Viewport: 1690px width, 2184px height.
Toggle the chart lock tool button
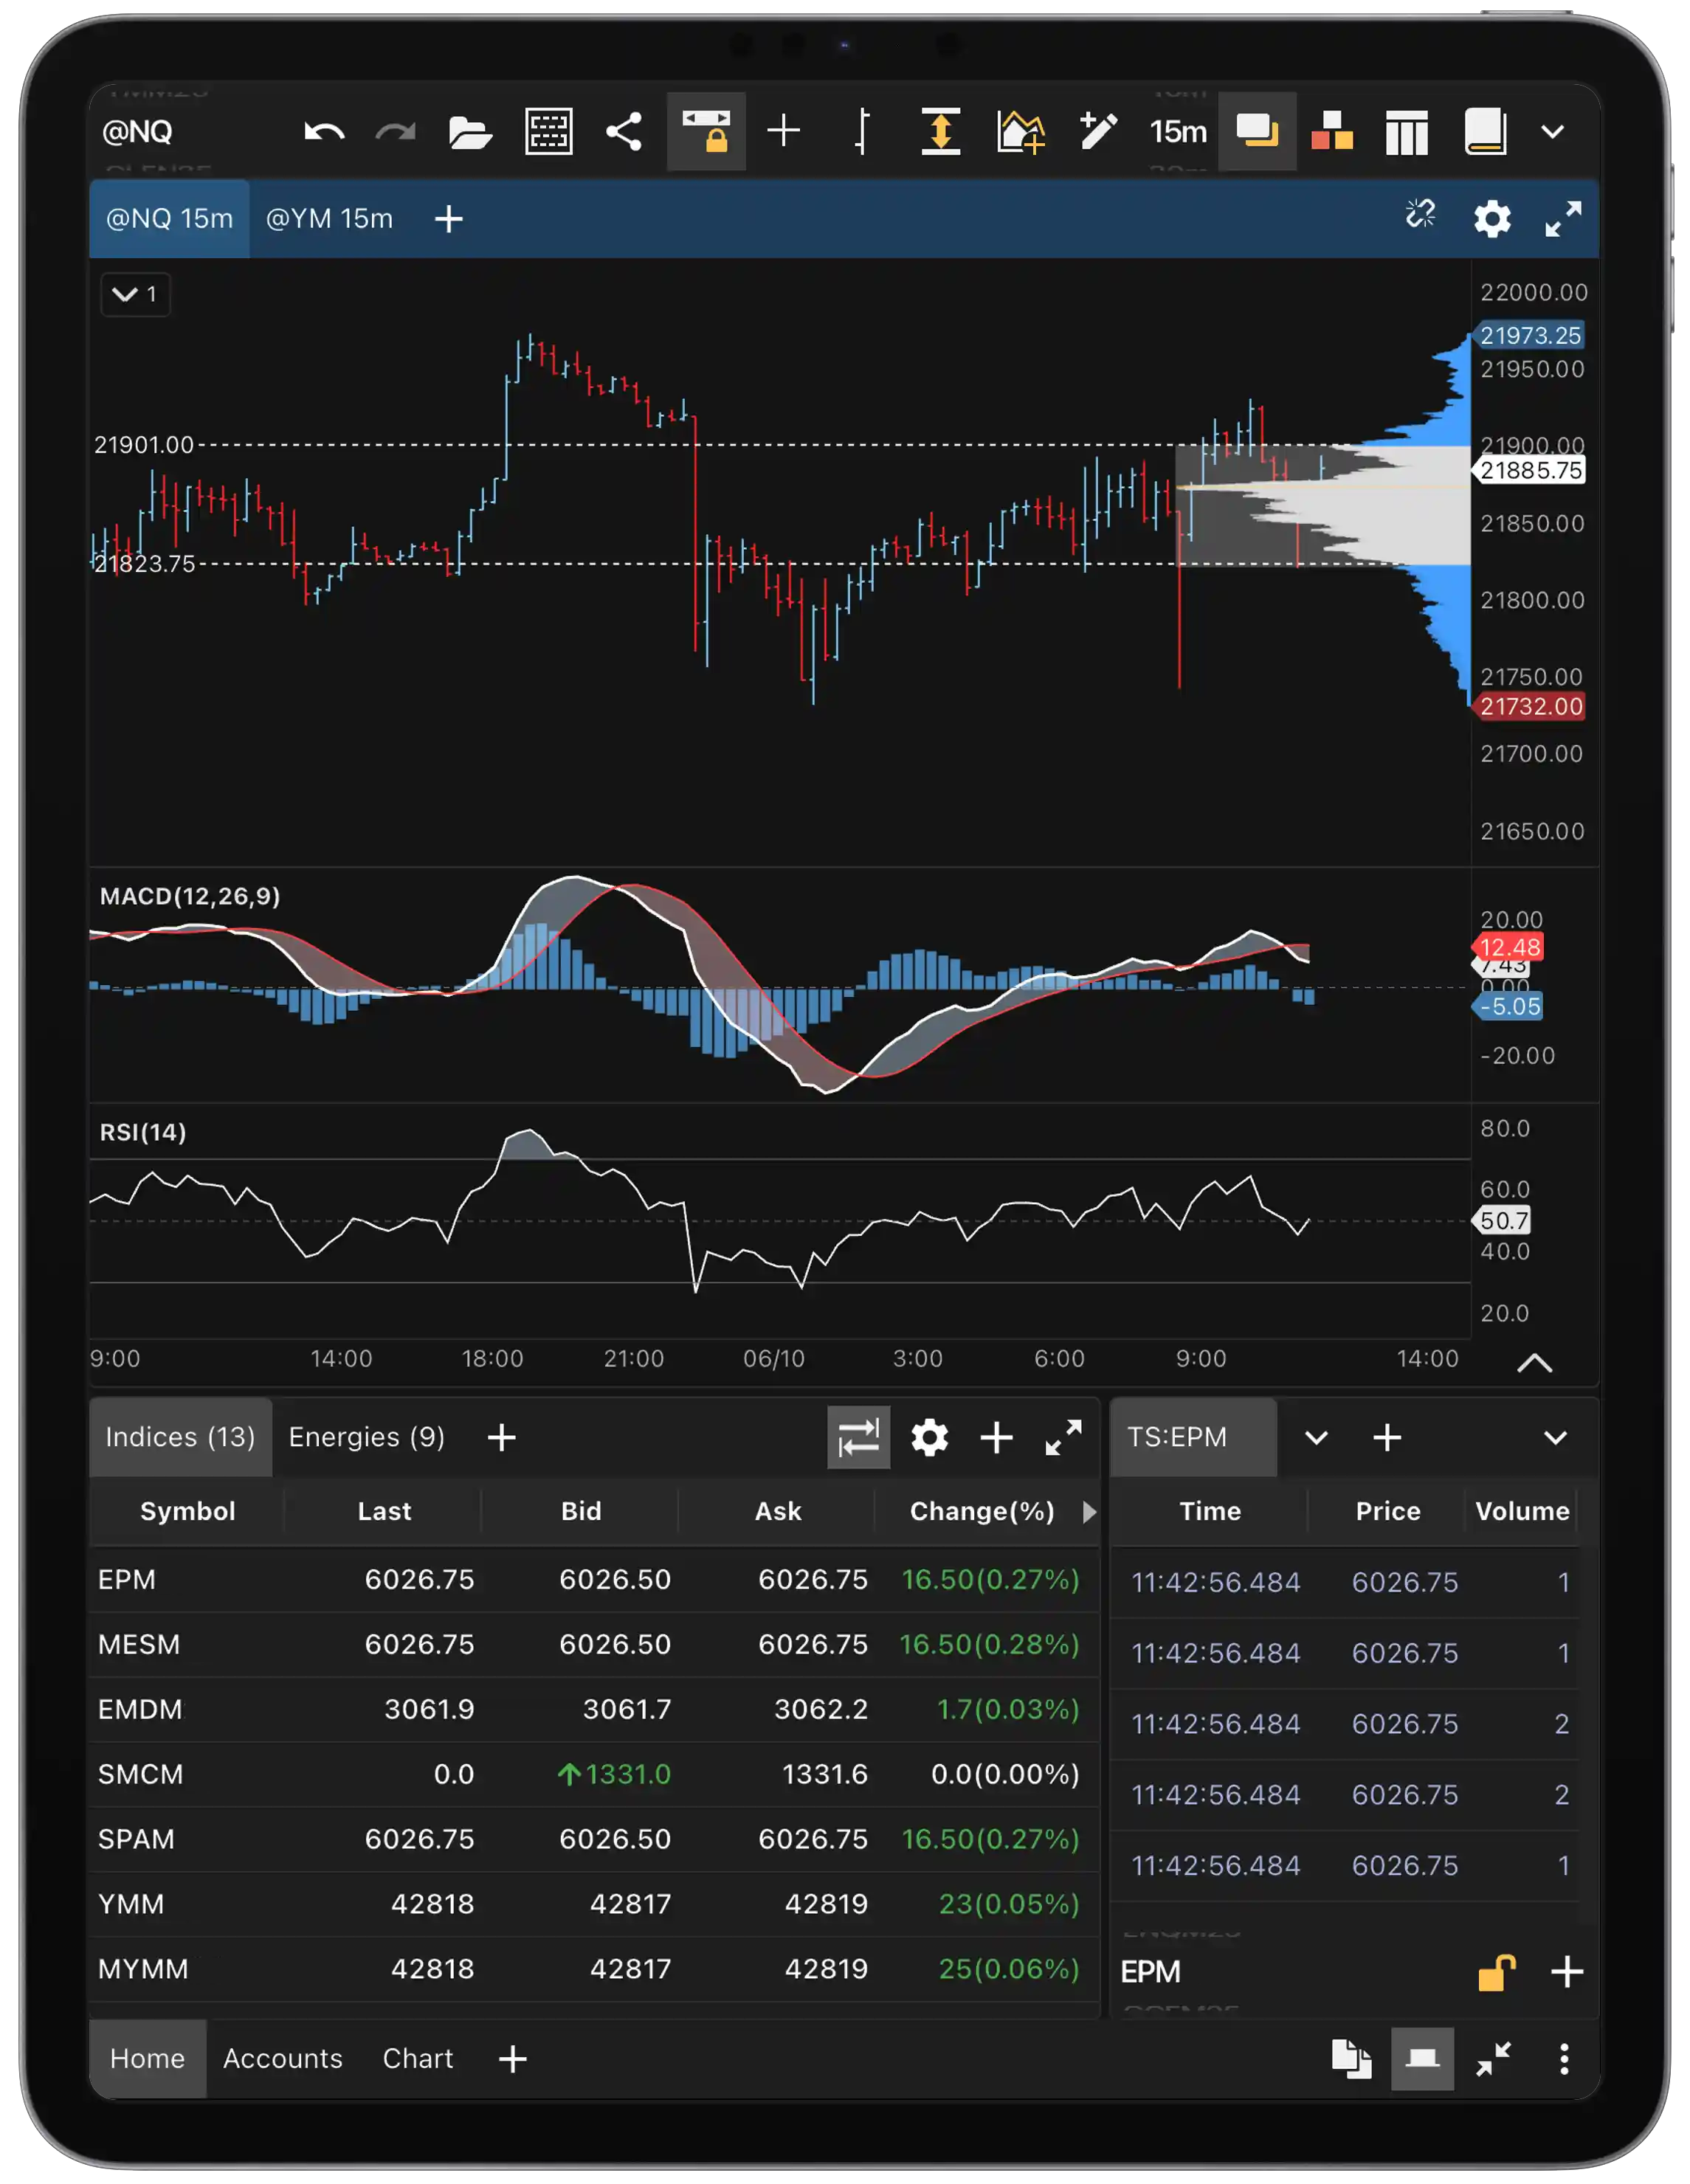[x=706, y=131]
